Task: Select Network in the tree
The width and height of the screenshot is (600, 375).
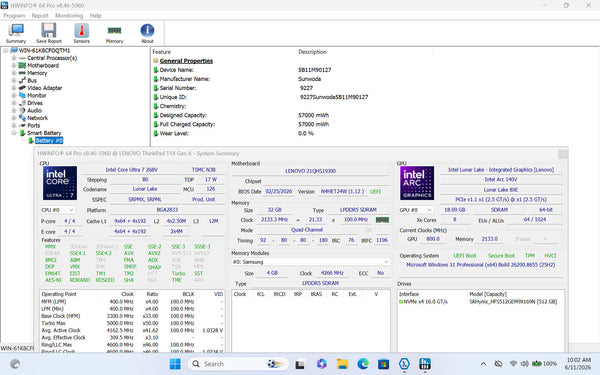Action: tap(38, 118)
